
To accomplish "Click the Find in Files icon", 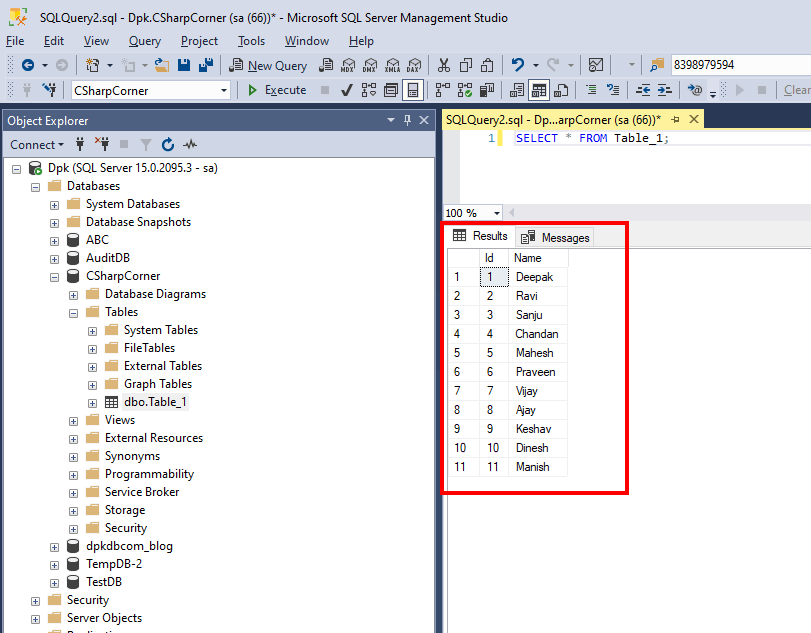I will (657, 65).
